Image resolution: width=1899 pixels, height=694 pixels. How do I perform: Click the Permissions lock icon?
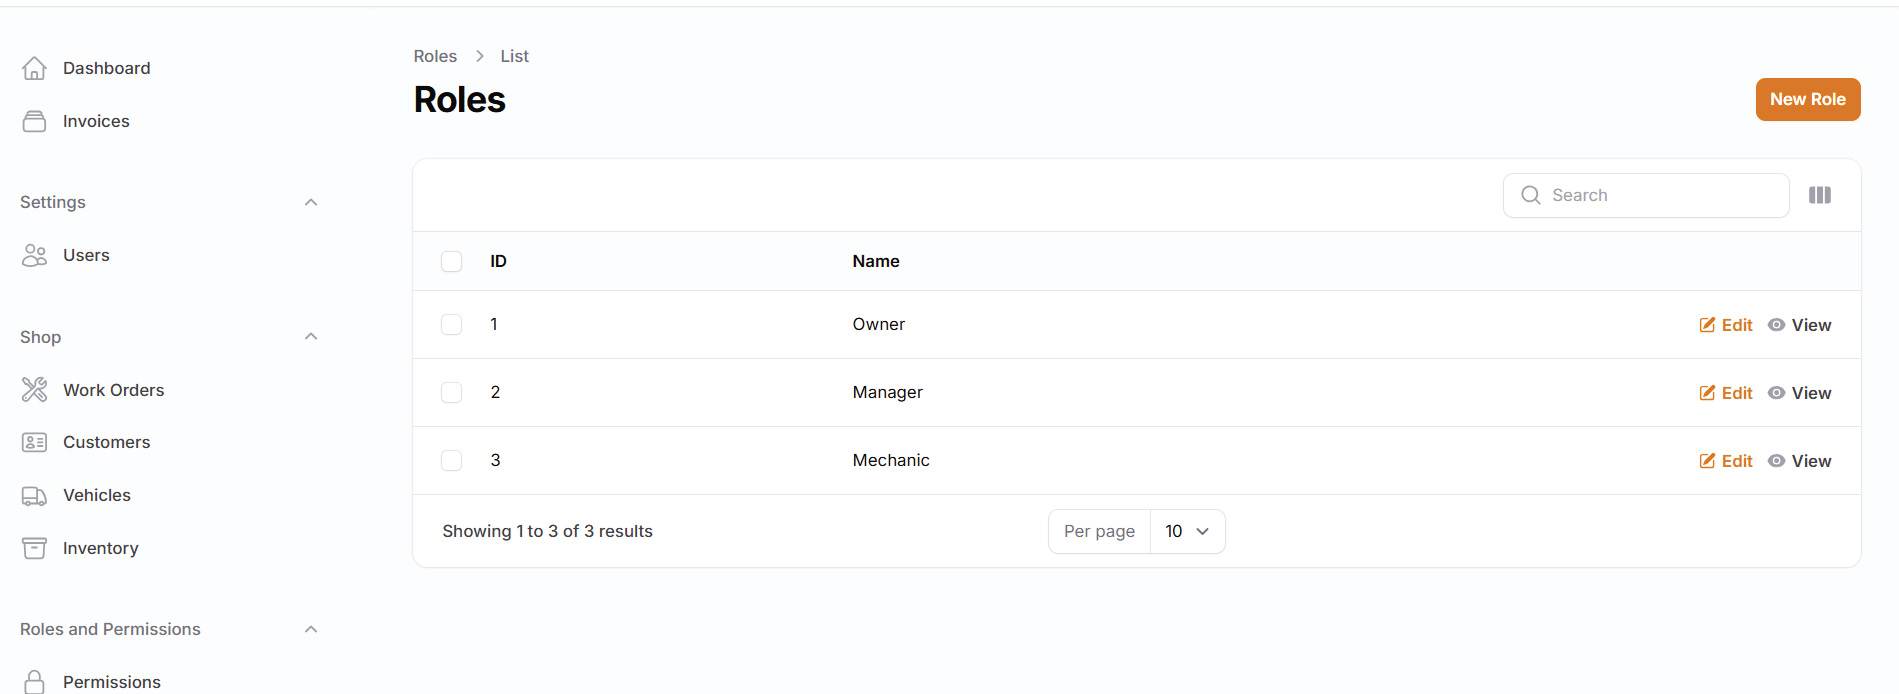click(34, 681)
